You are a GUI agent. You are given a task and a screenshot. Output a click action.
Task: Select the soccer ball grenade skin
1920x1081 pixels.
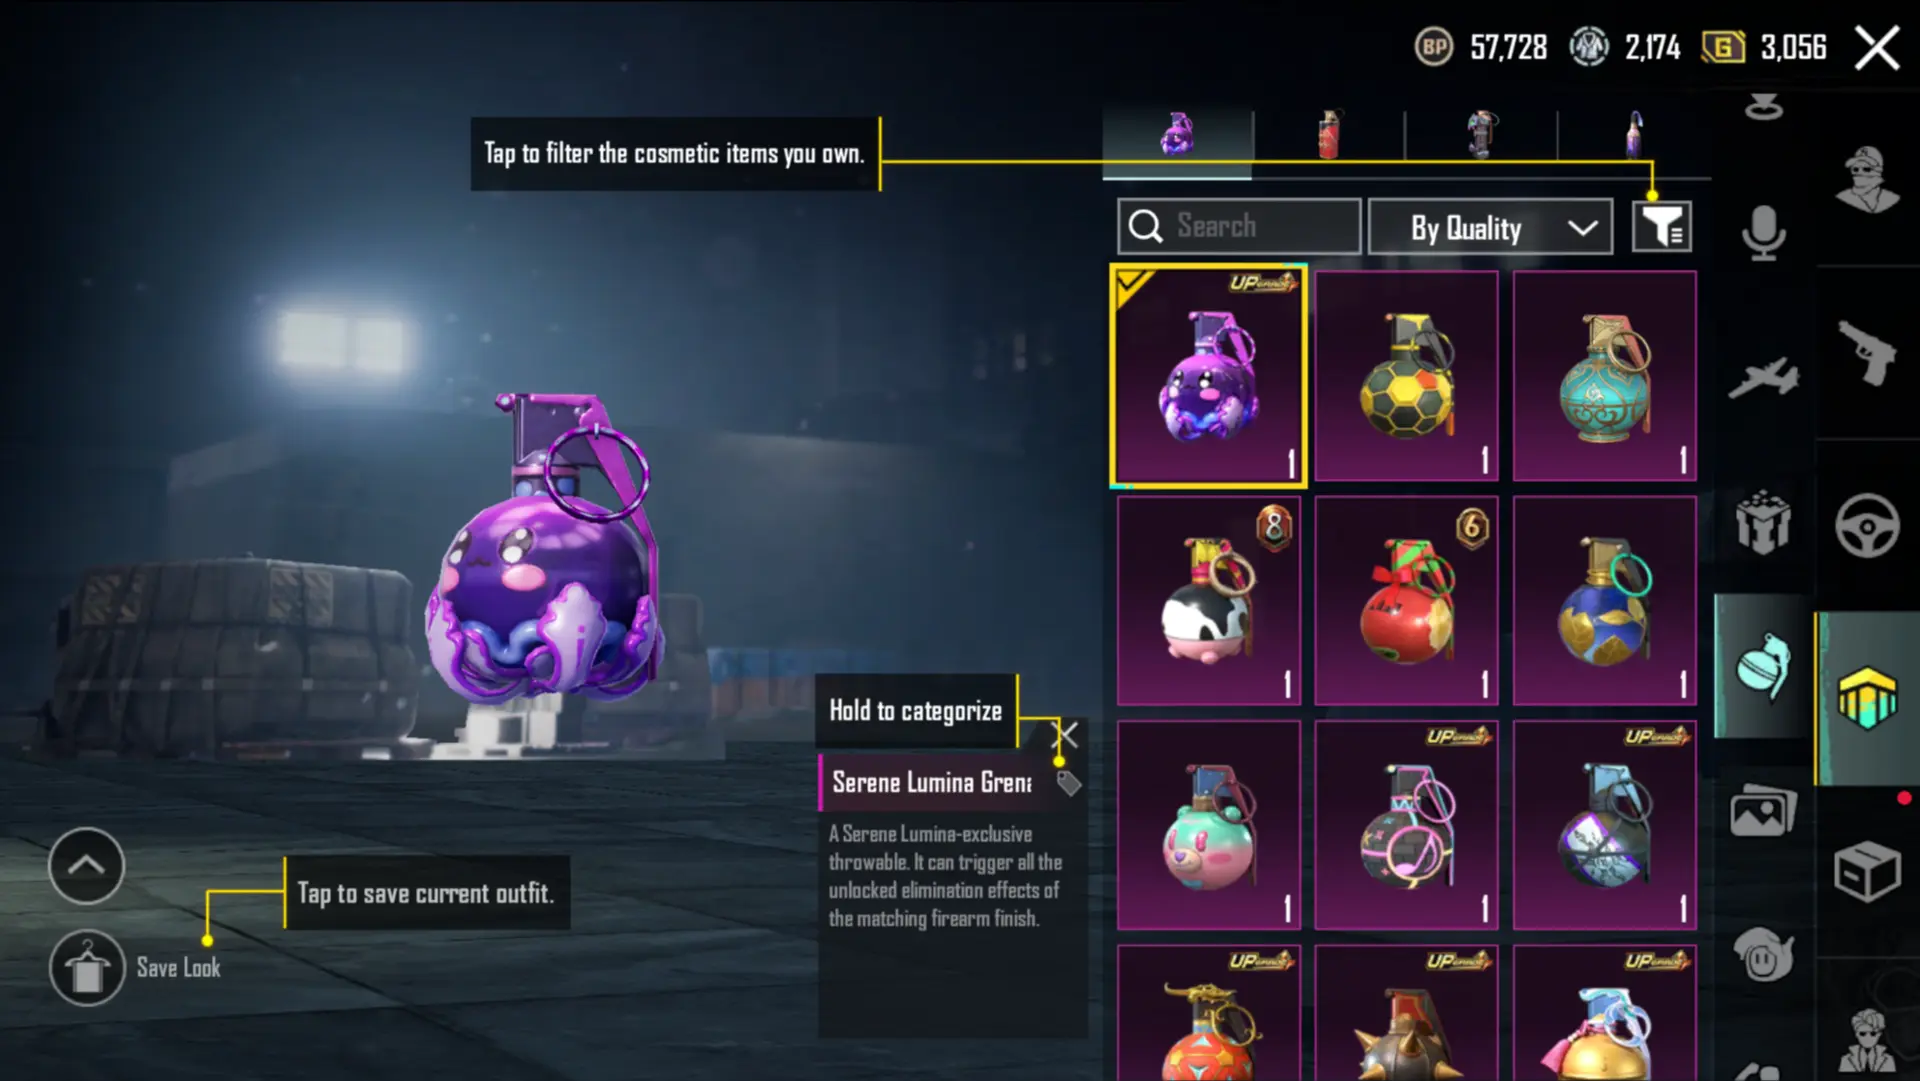click(x=1406, y=376)
